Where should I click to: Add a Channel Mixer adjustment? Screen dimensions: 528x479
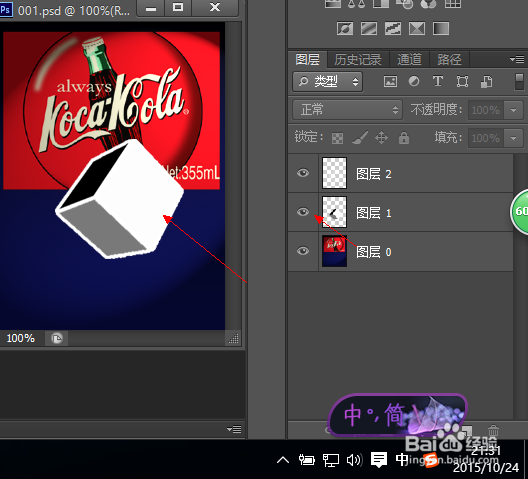(x=428, y=4)
